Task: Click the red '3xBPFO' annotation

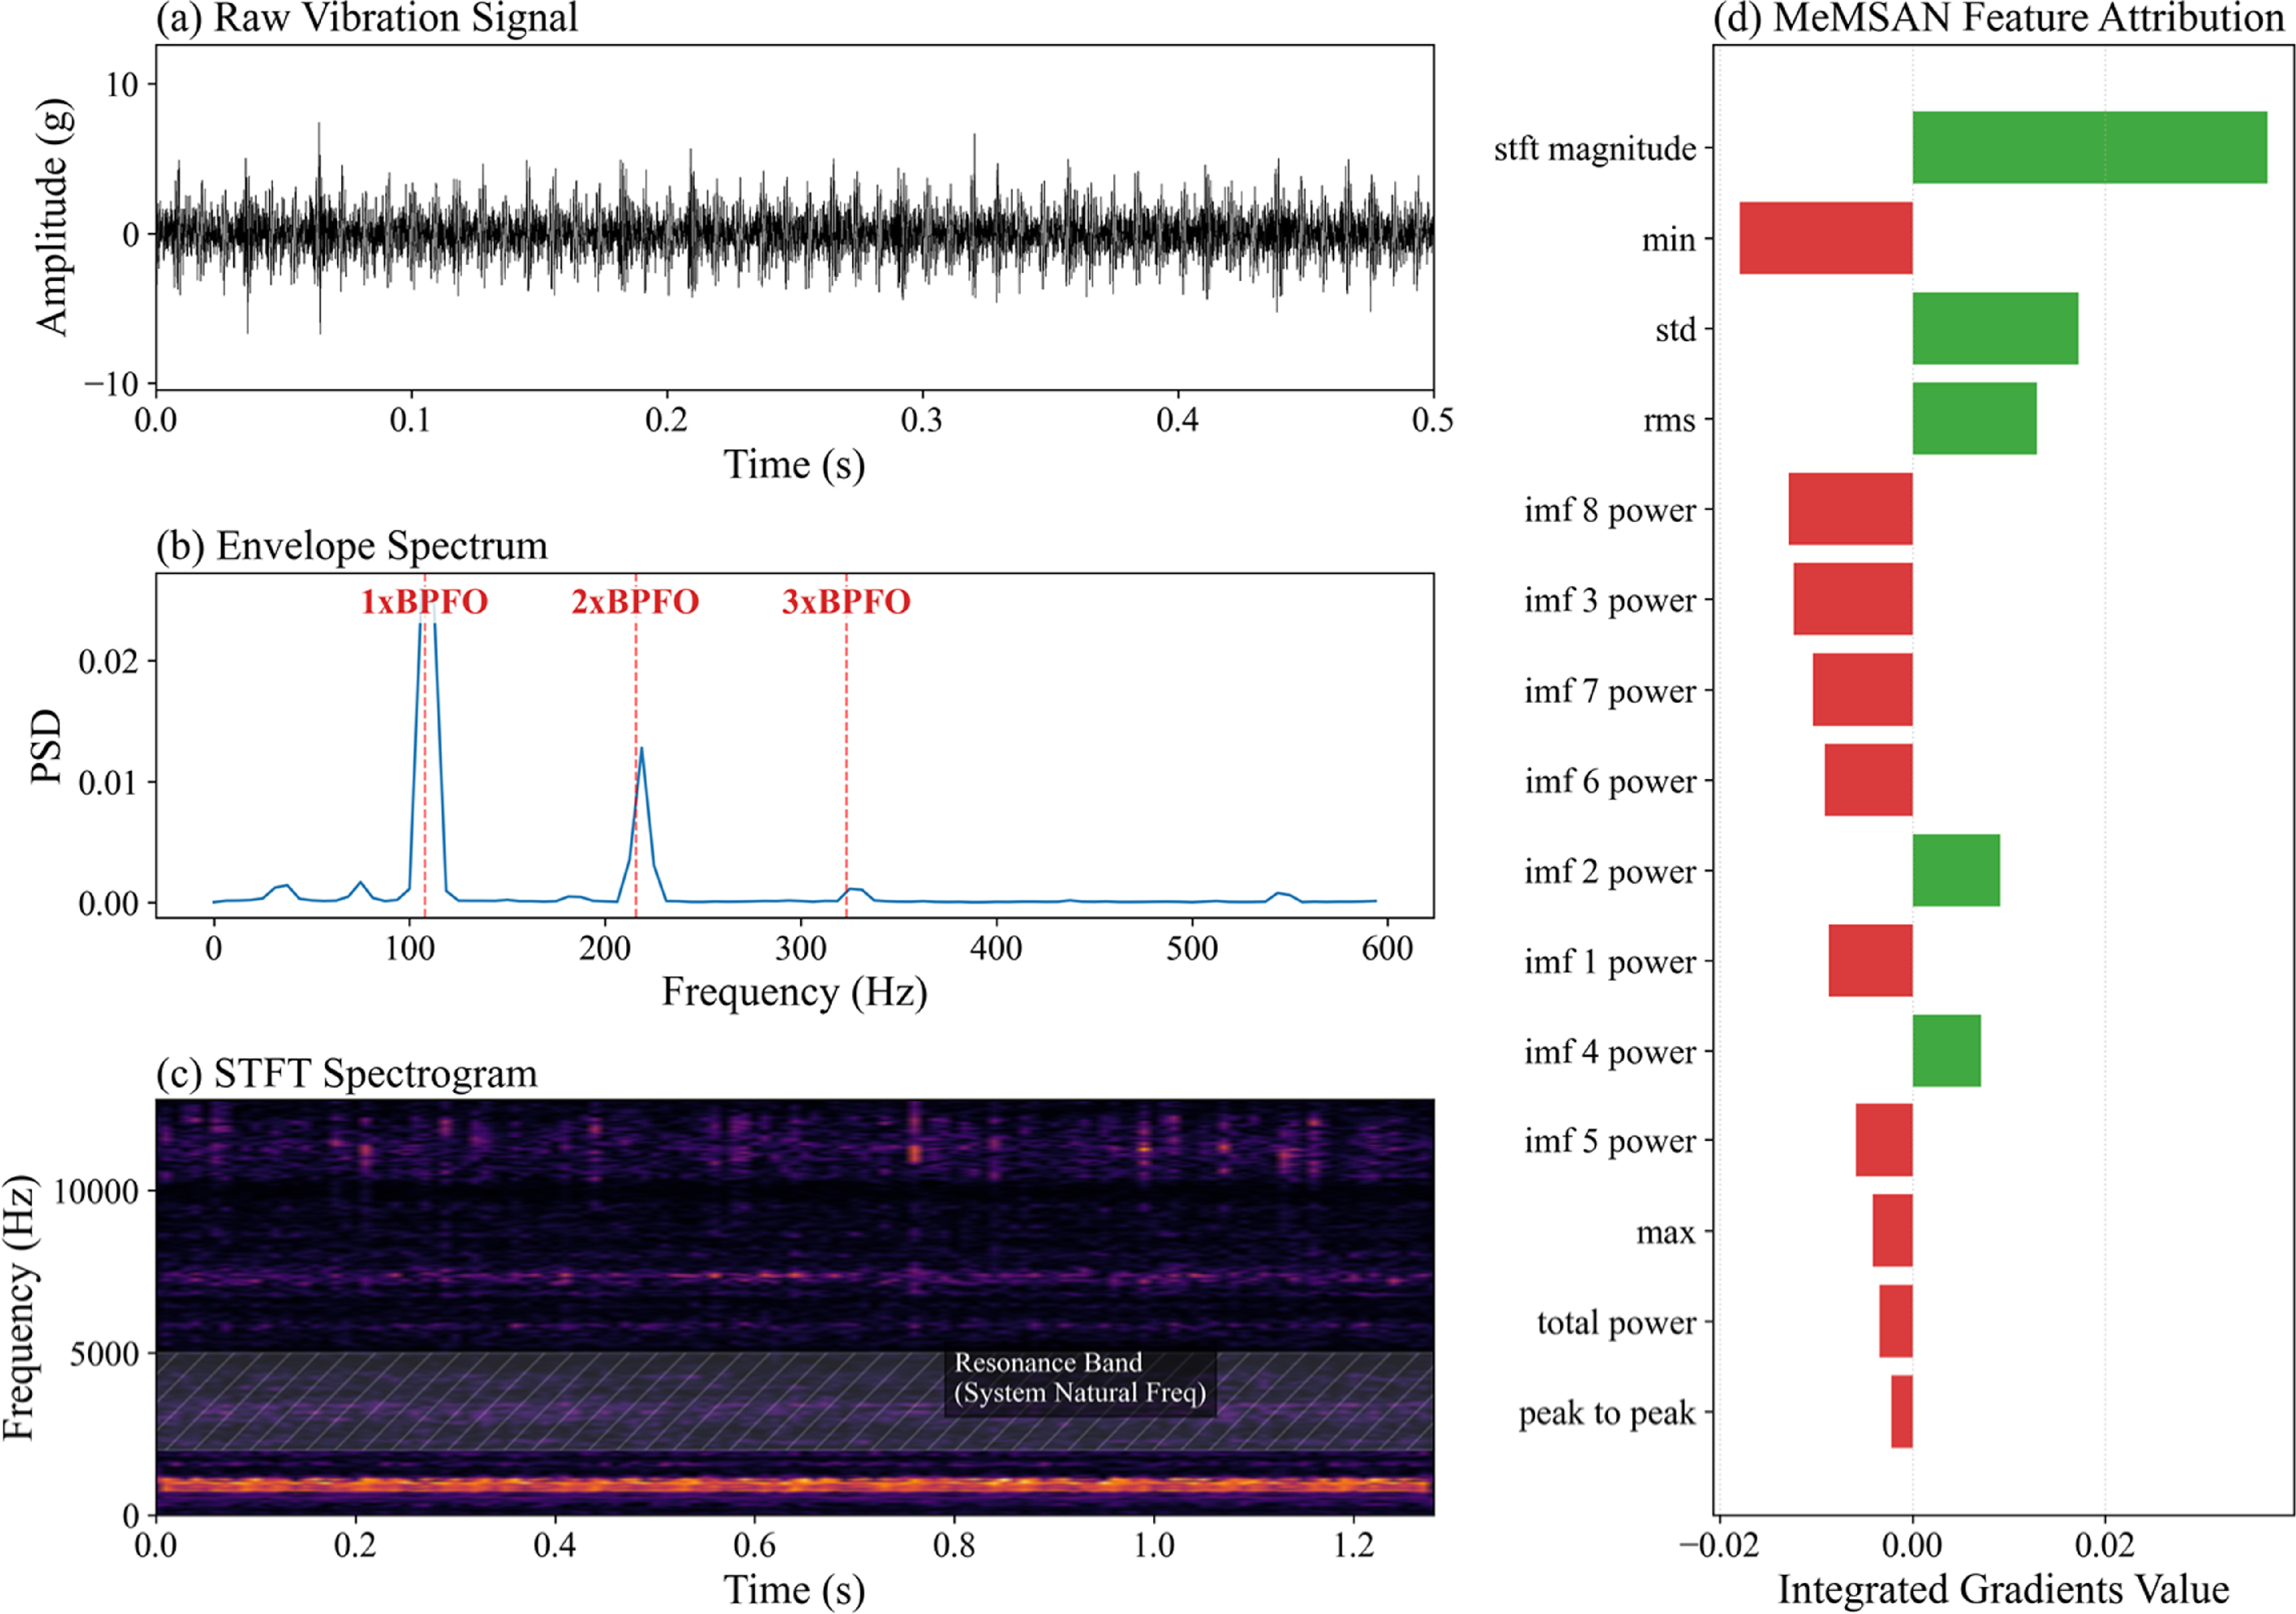Action: (x=846, y=602)
